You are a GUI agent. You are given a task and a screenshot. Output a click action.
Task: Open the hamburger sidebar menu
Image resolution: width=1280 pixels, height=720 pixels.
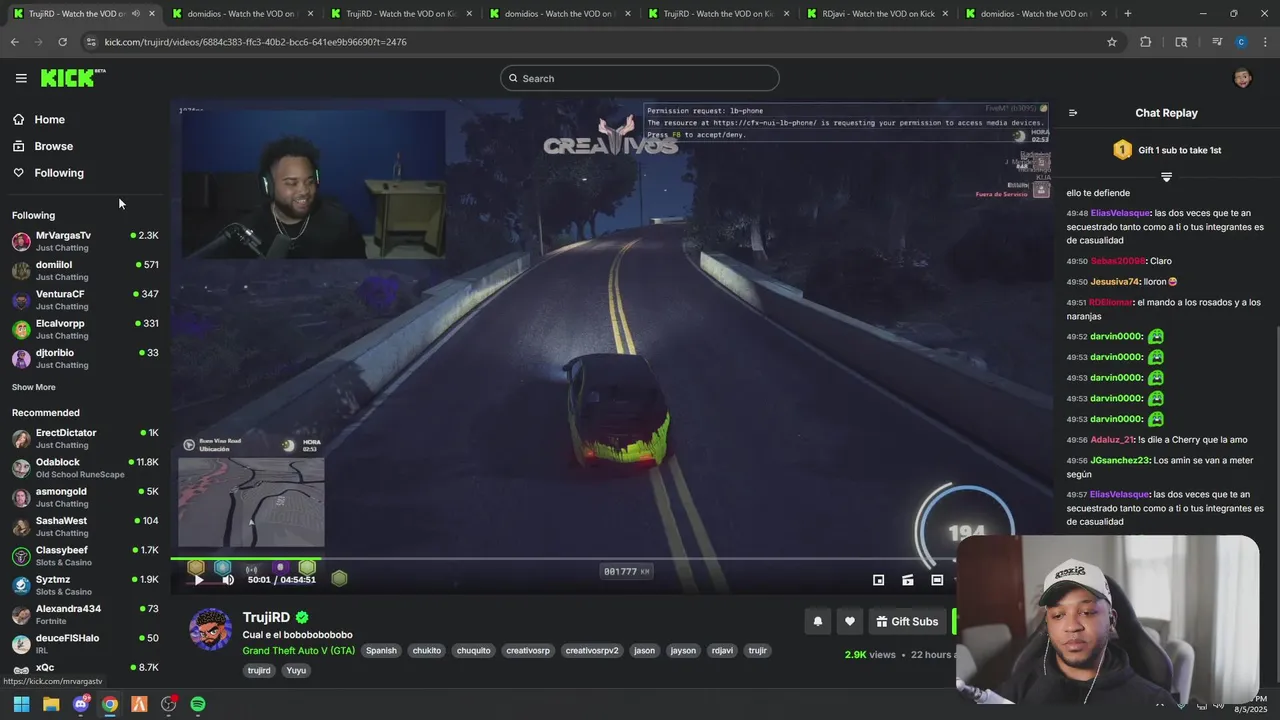tap(21, 78)
